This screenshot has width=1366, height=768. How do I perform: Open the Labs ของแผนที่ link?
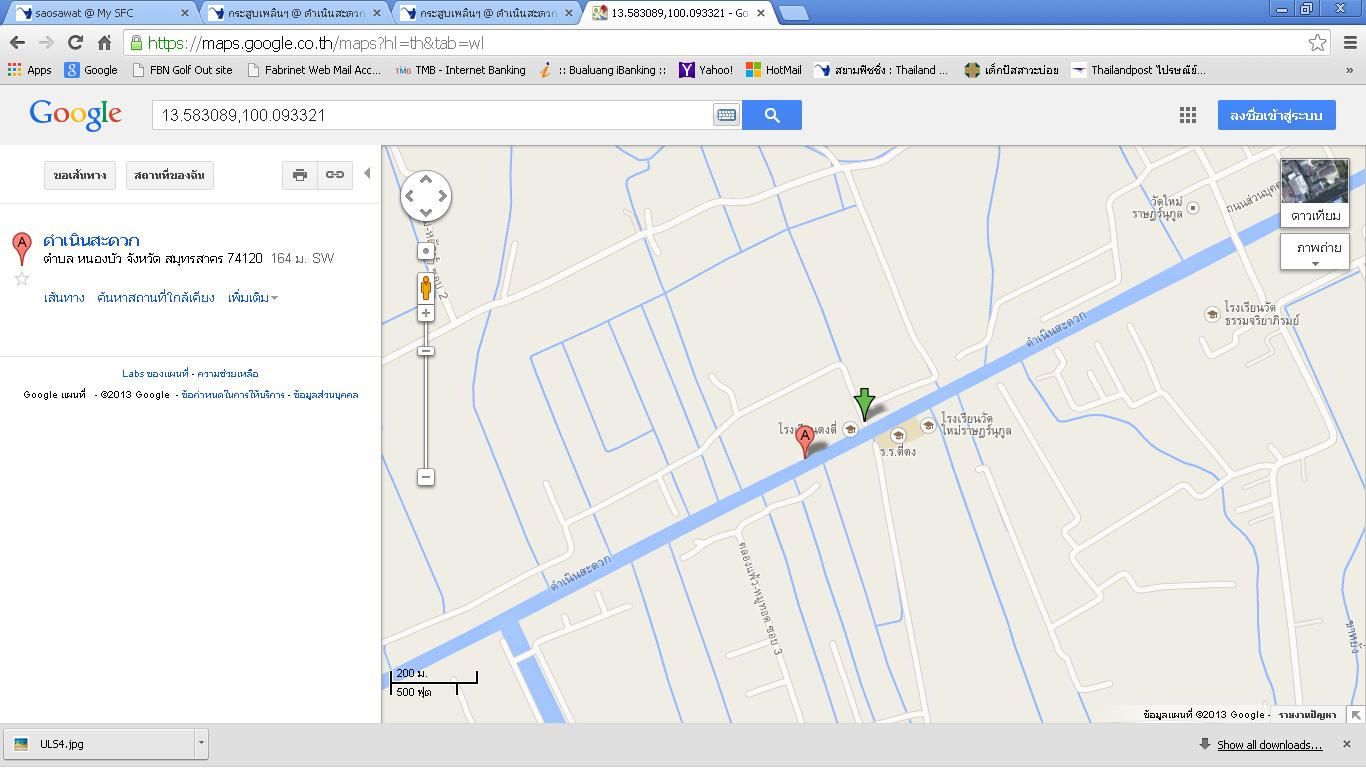click(155, 373)
